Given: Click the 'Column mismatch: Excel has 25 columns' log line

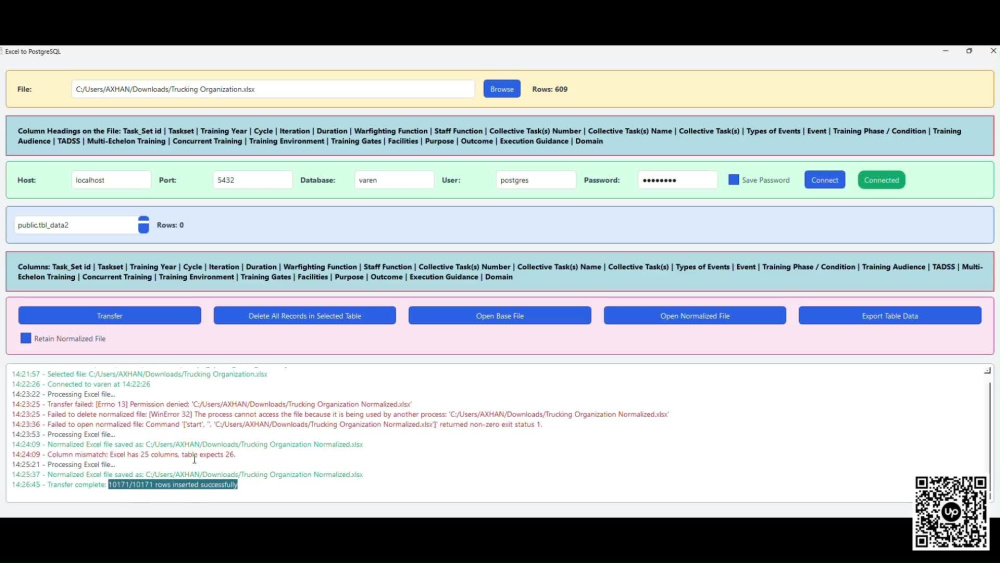Looking at the screenshot, I should click(x=124, y=455).
